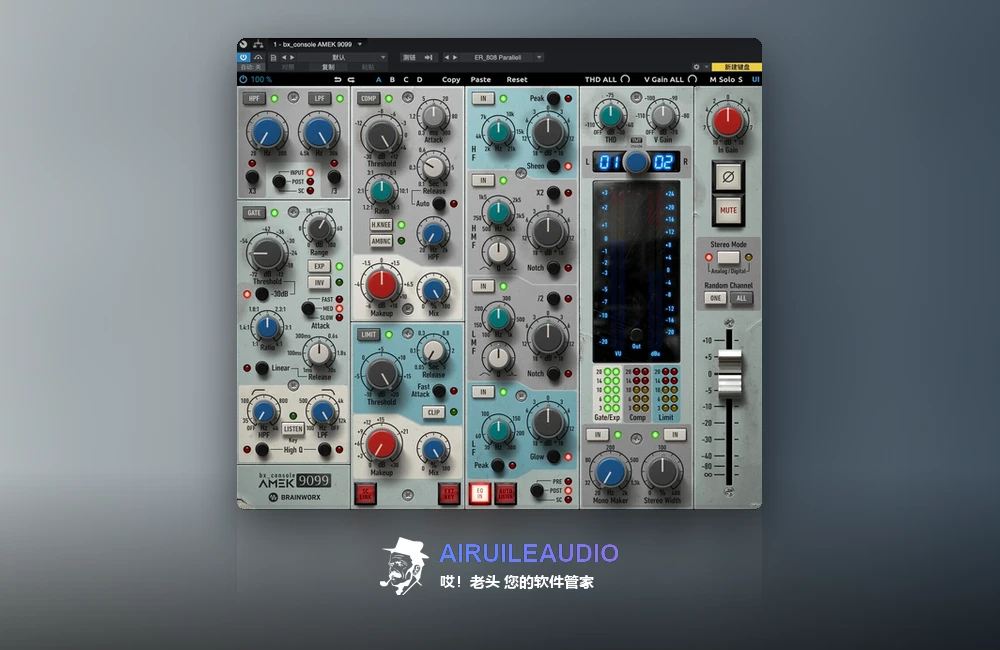1000x650 pixels.
Task: Toggle the LPF enable button
Action: (x=319, y=98)
